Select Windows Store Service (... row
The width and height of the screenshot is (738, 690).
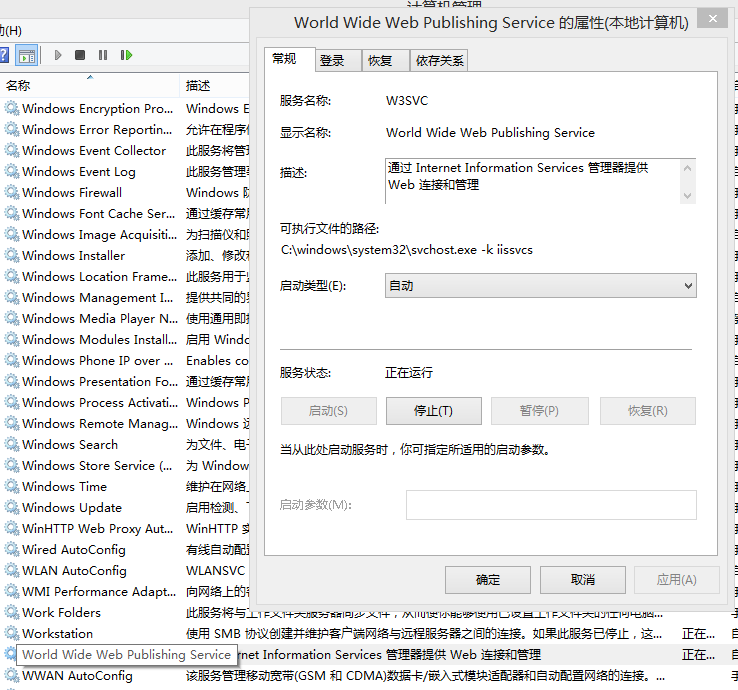point(125,465)
